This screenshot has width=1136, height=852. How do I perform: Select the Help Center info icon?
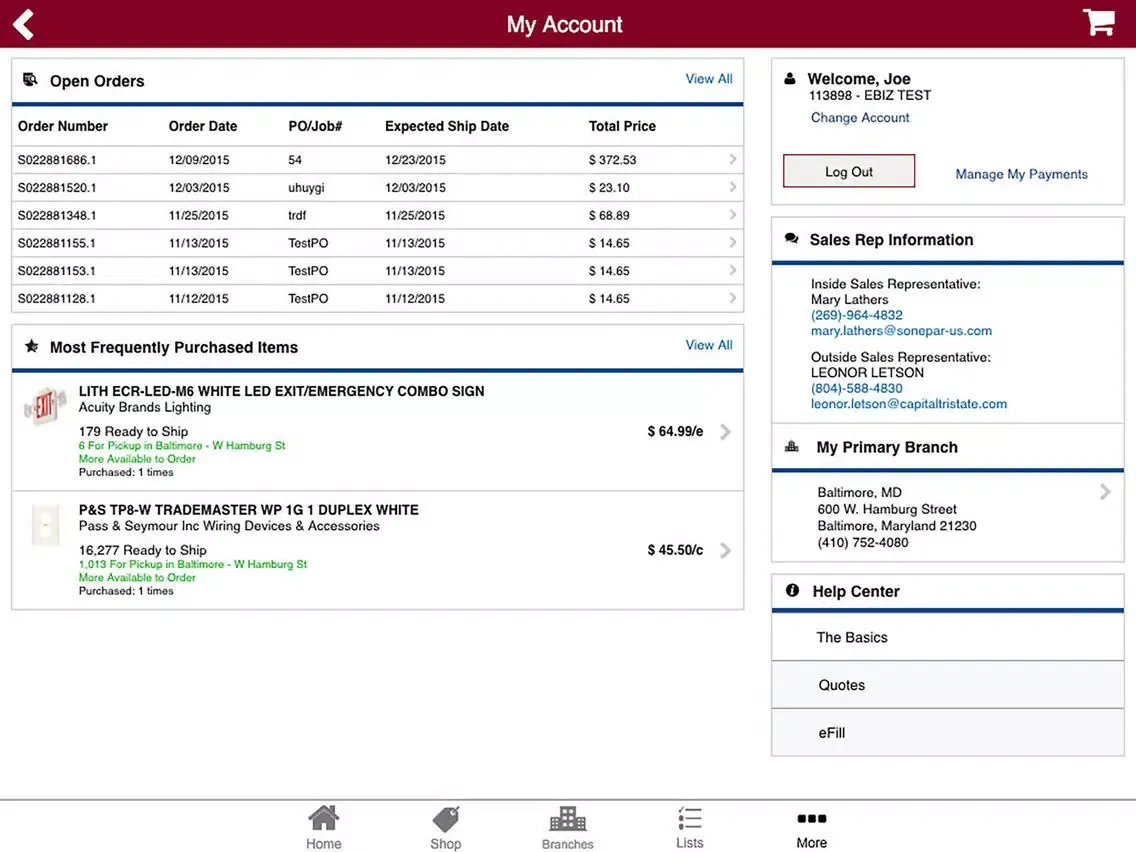coord(792,590)
